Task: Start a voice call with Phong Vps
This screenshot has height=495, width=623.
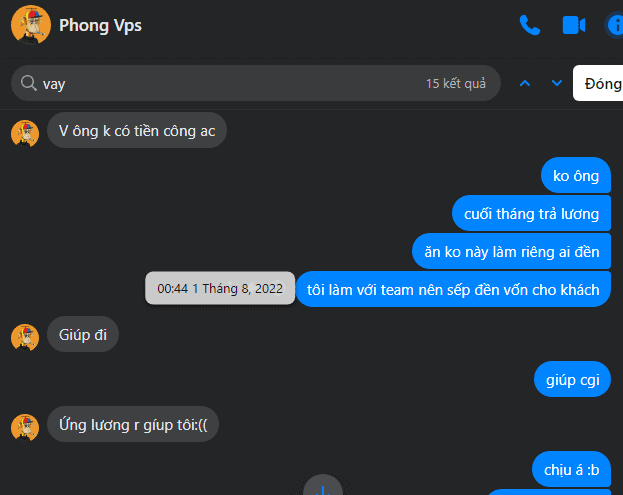Action: (530, 25)
